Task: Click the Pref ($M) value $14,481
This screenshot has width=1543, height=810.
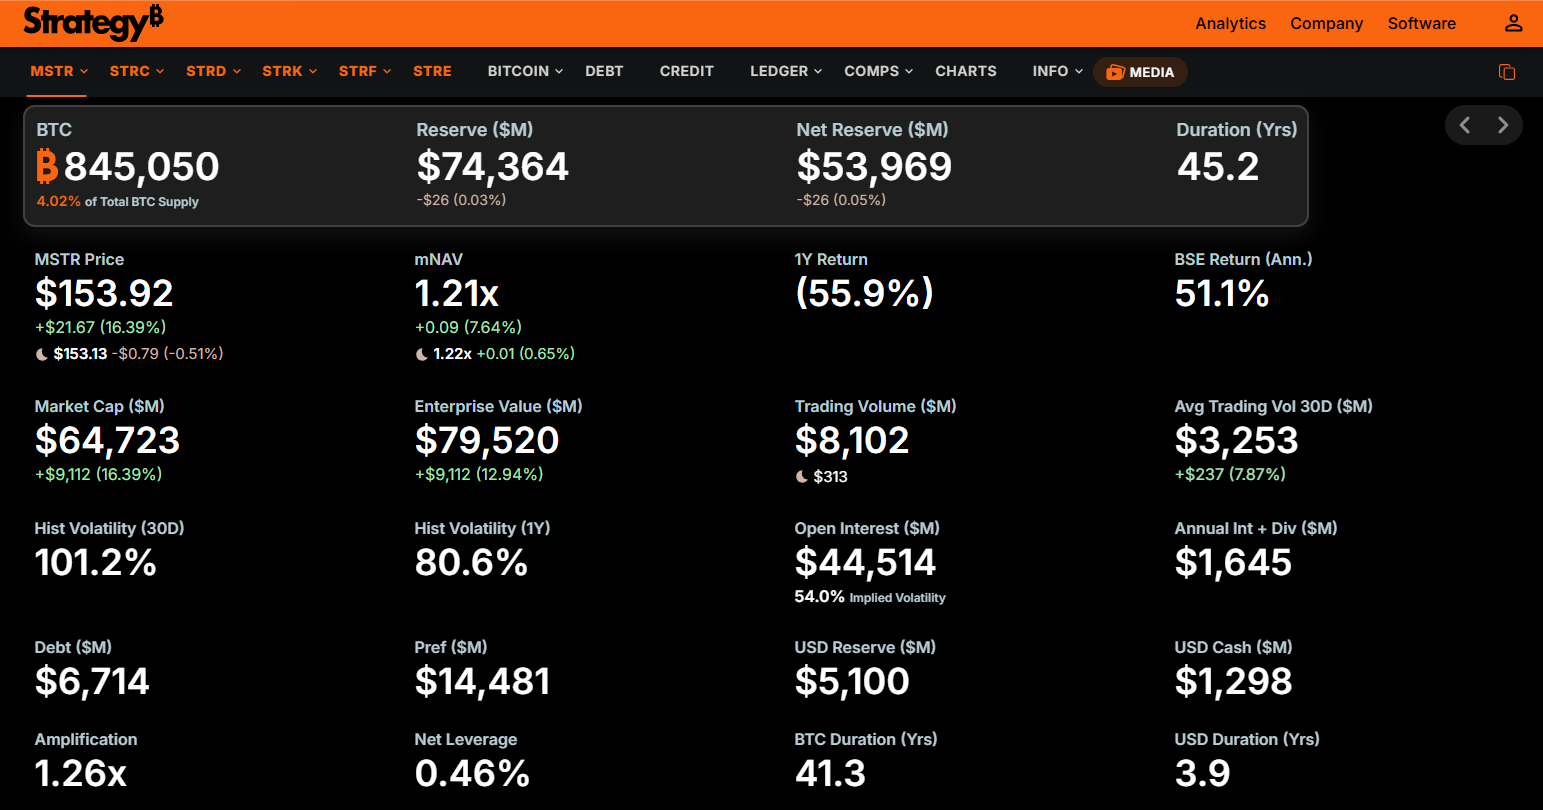Action: [x=483, y=681]
